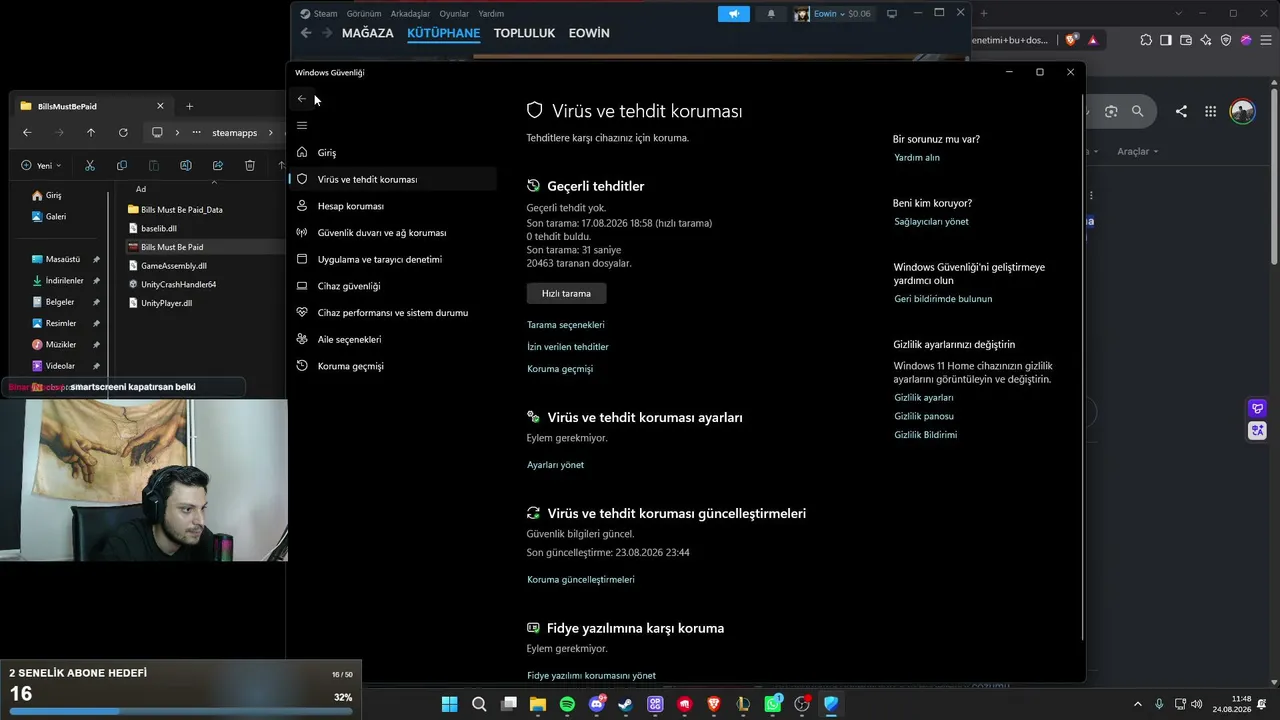
Task: Open Oyunlar menu in Steam
Action: click(454, 14)
